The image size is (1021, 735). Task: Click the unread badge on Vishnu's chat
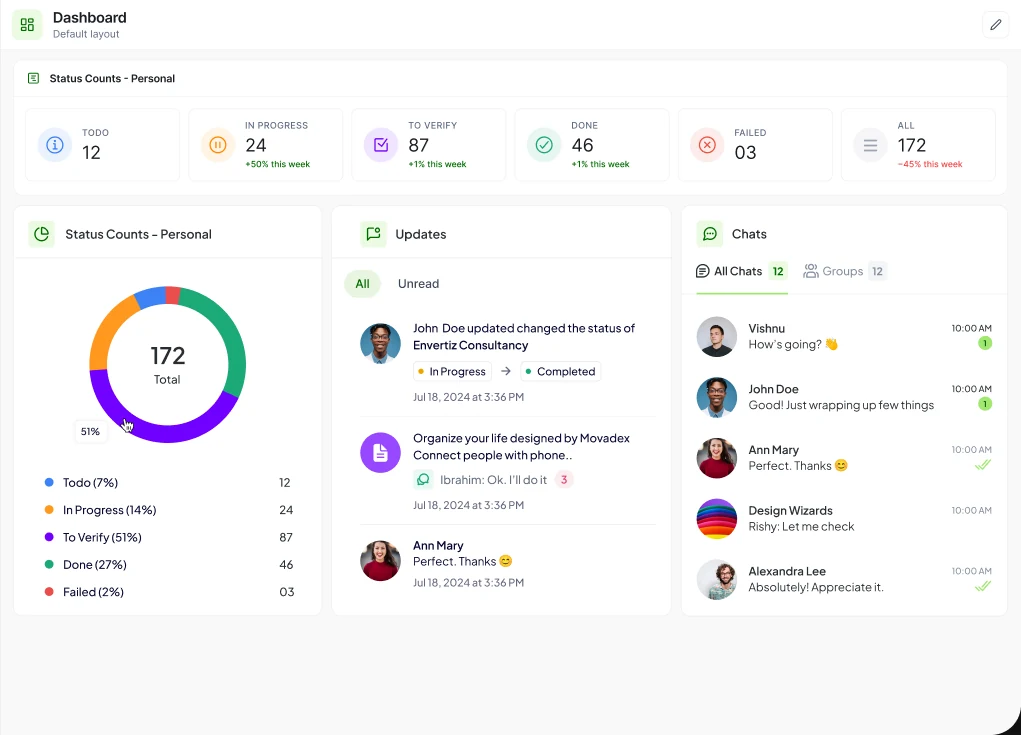pos(985,343)
